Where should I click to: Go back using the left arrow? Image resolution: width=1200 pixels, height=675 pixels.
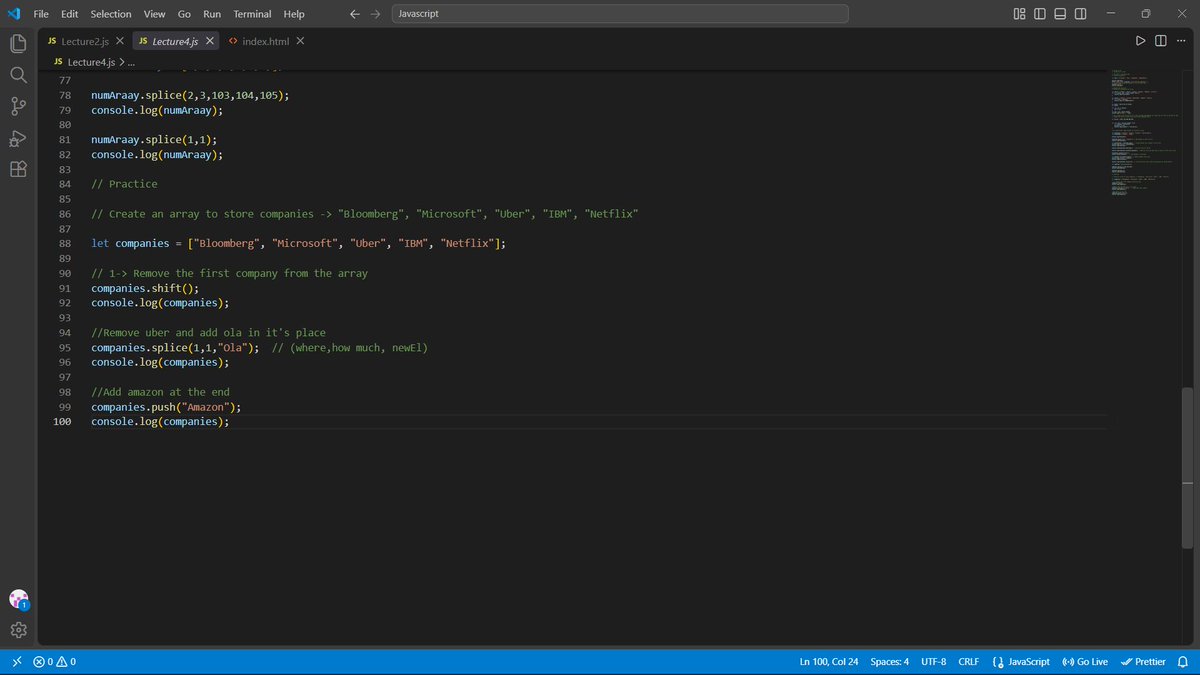[x=355, y=14]
